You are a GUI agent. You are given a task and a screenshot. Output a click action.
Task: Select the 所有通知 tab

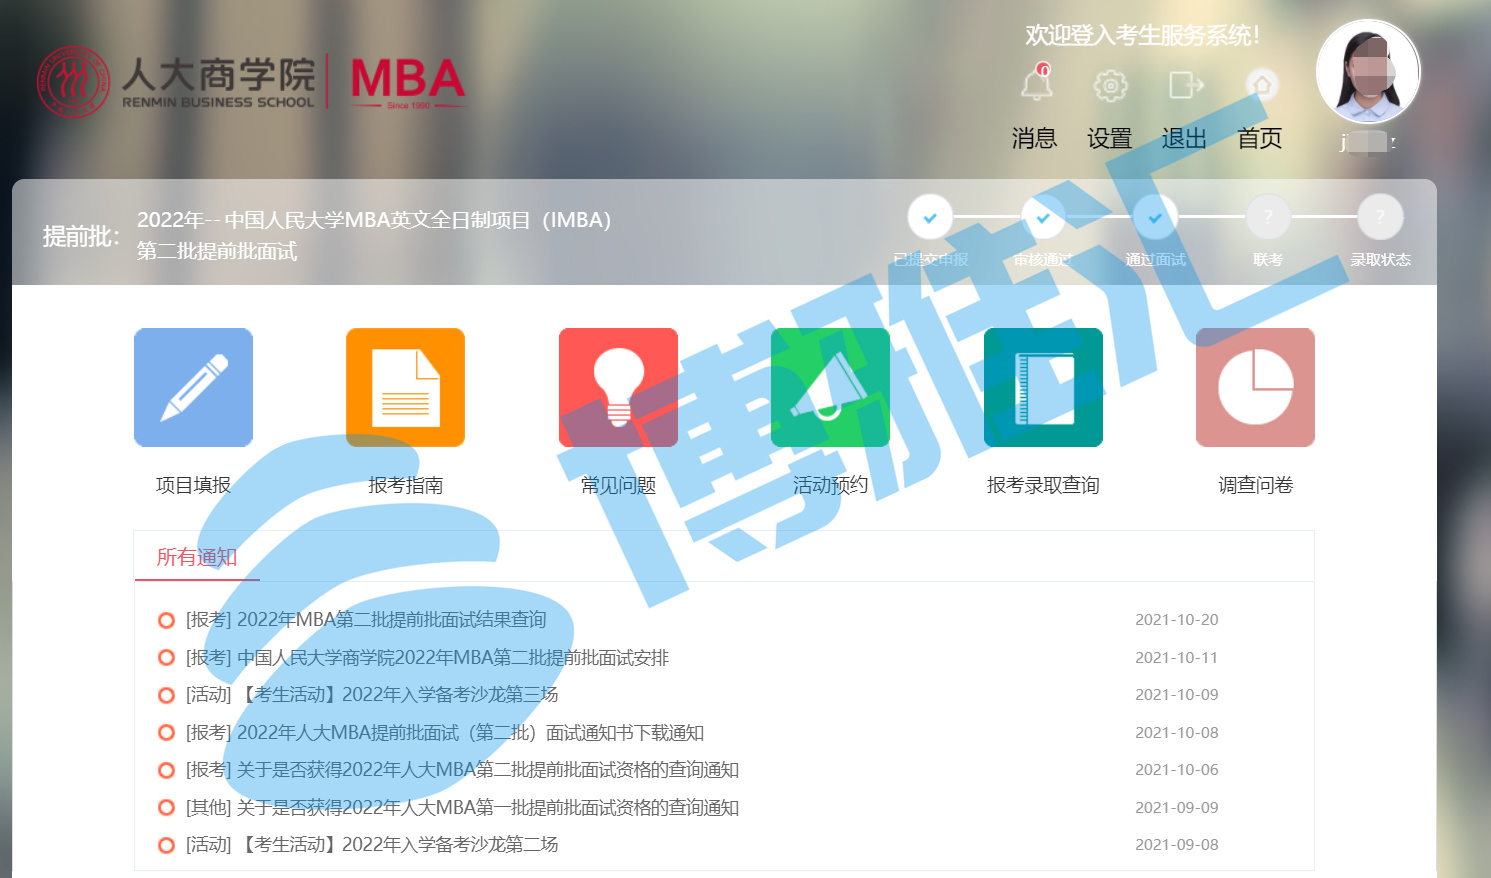point(197,557)
